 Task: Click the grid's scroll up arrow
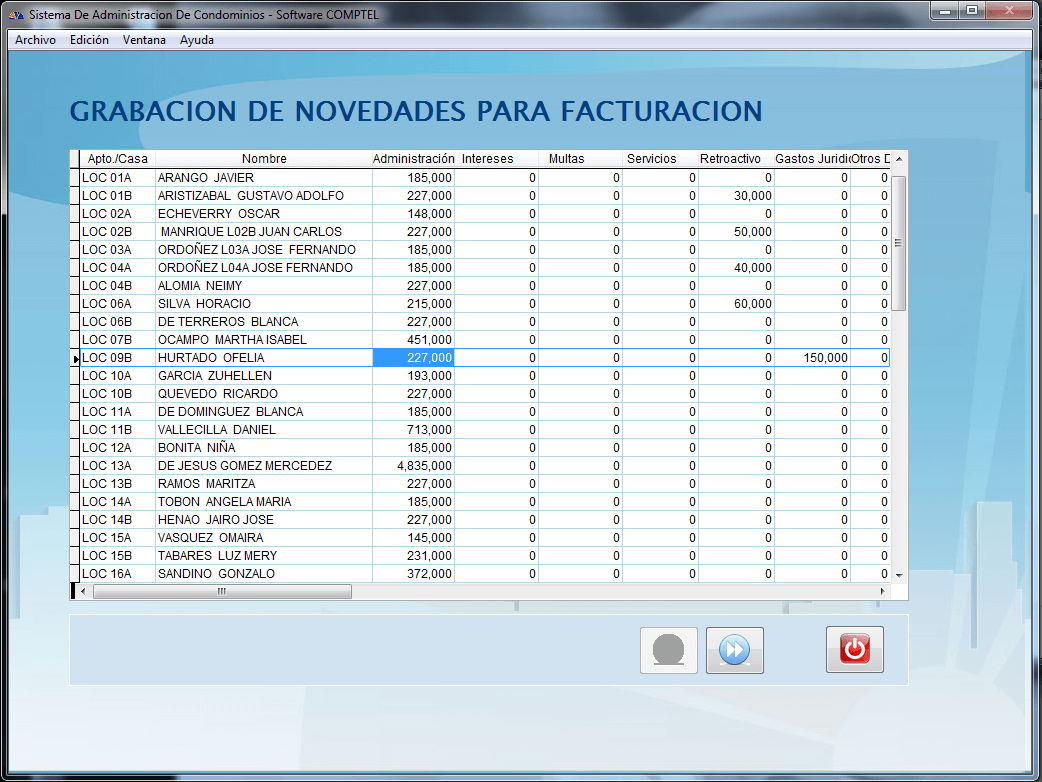(899, 159)
